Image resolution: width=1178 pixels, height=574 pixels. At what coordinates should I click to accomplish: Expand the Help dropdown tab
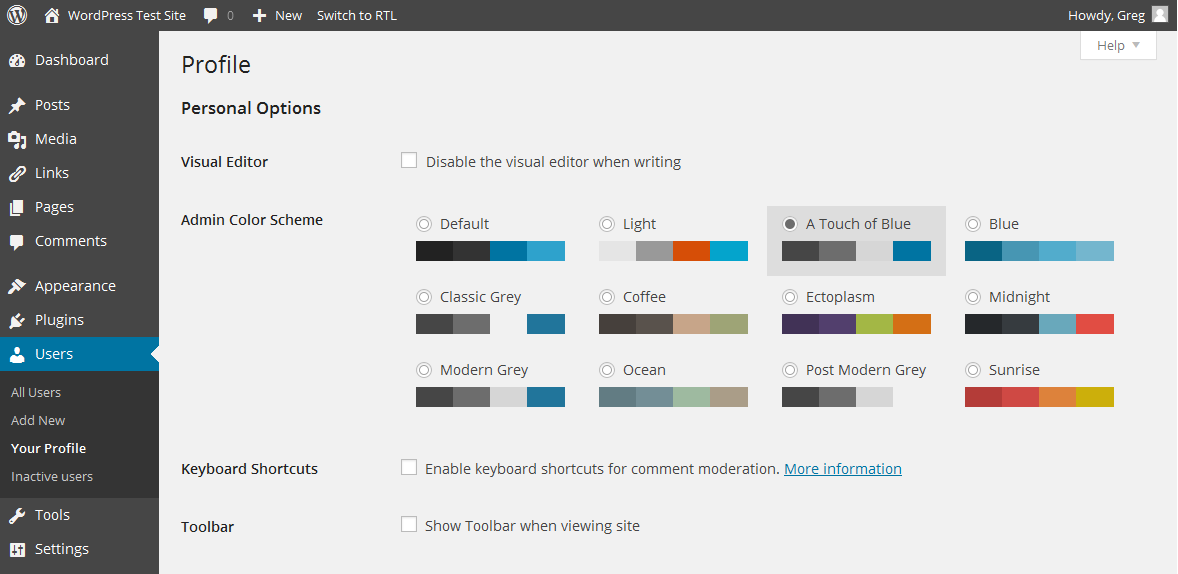tap(1117, 46)
